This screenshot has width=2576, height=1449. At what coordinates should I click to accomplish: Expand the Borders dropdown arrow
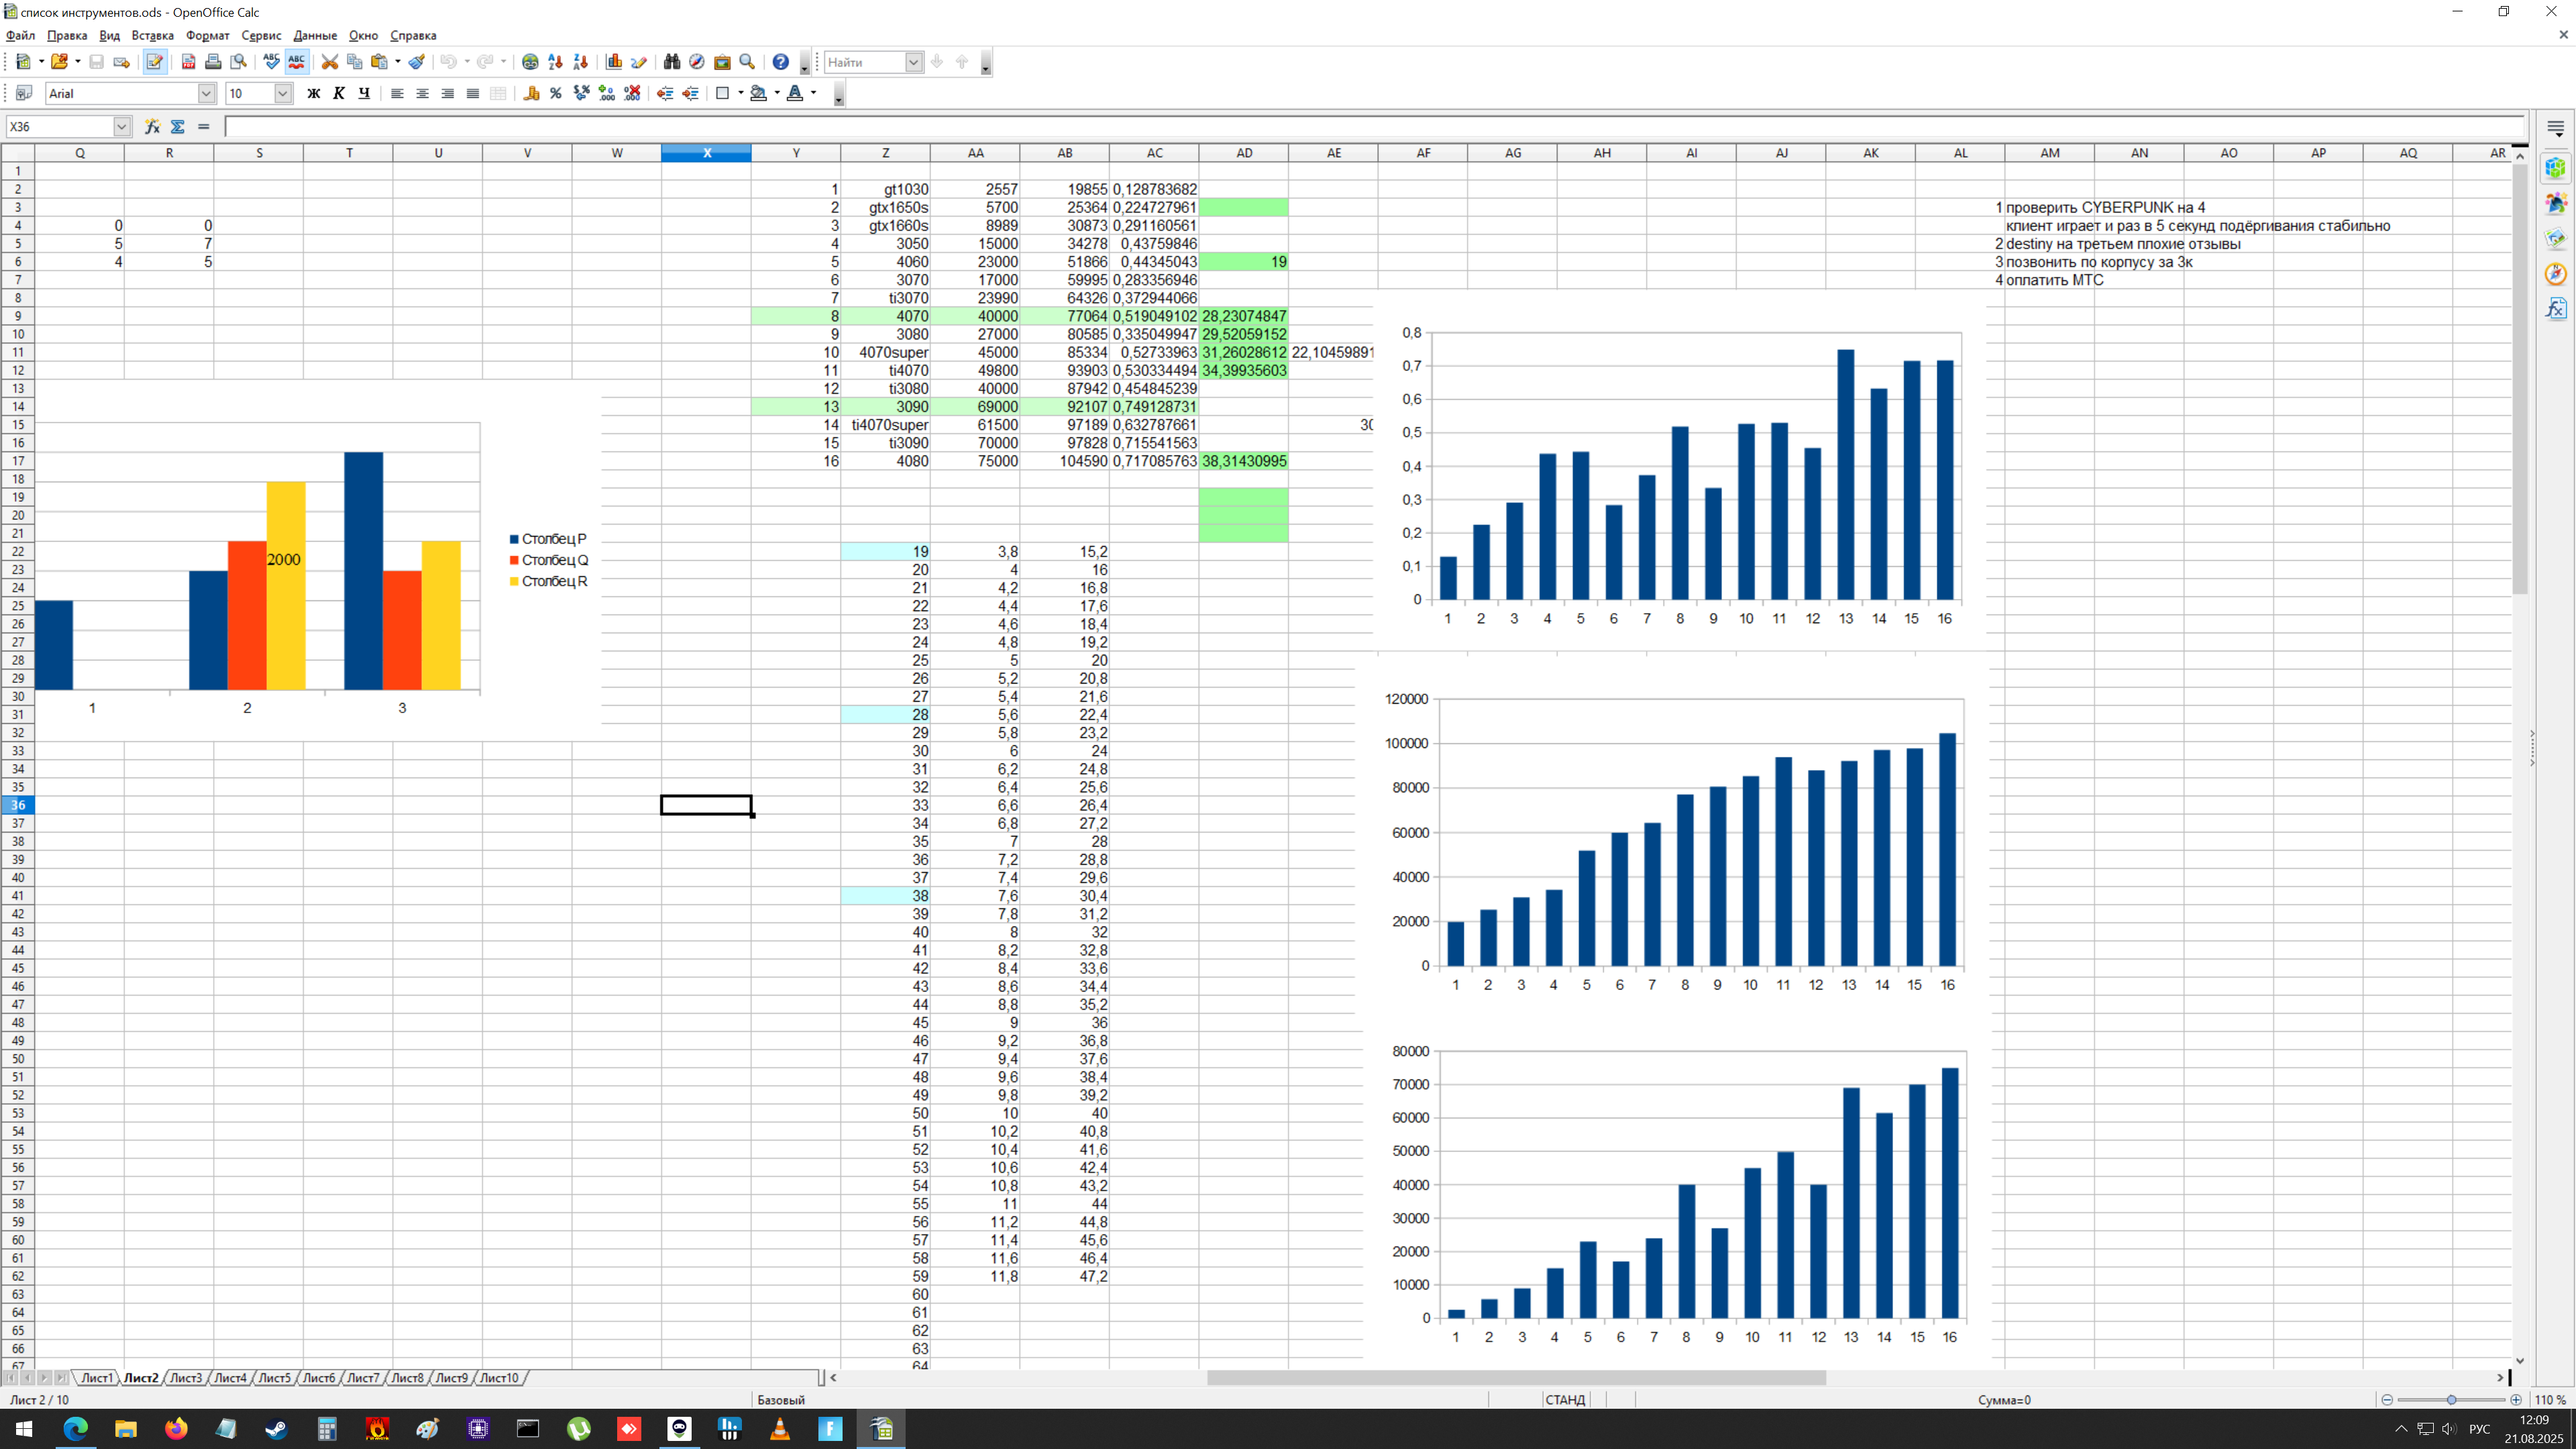tap(740, 93)
